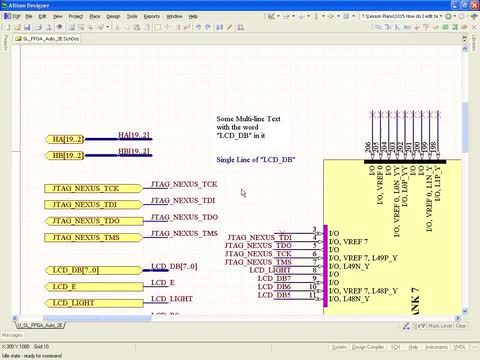Click the Print icon in toolbar
Image resolution: width=480 pixels, height=360 pixels.
pos(39,27)
